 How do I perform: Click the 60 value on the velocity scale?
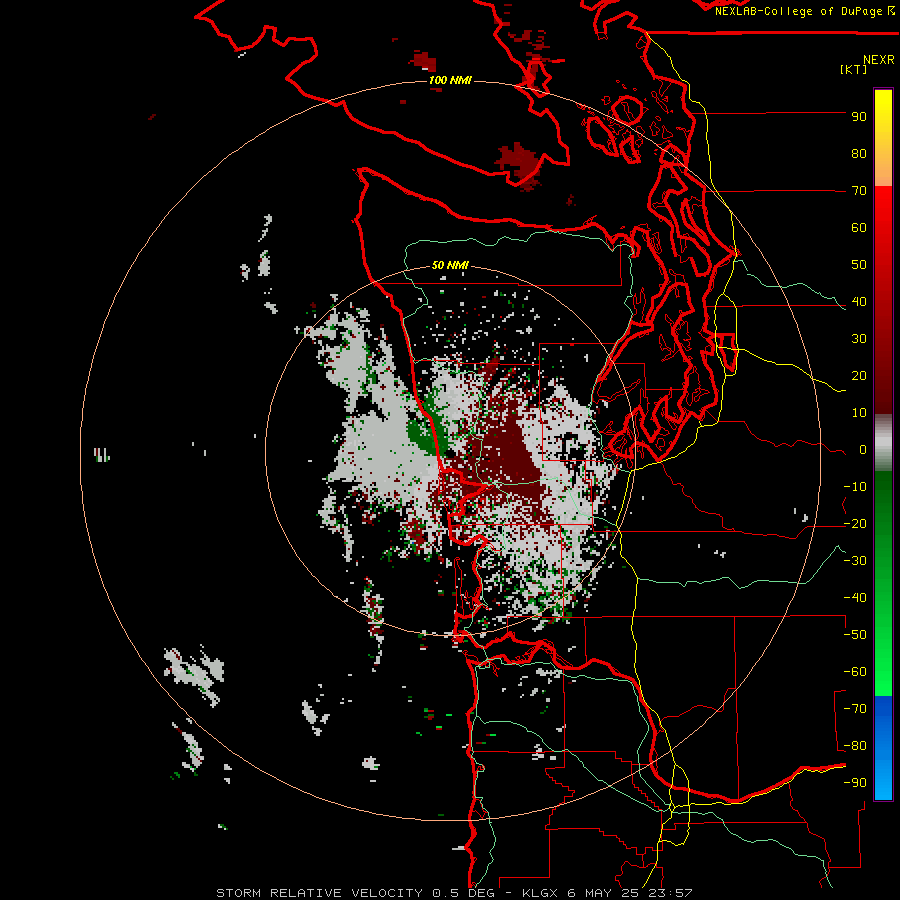coord(859,228)
